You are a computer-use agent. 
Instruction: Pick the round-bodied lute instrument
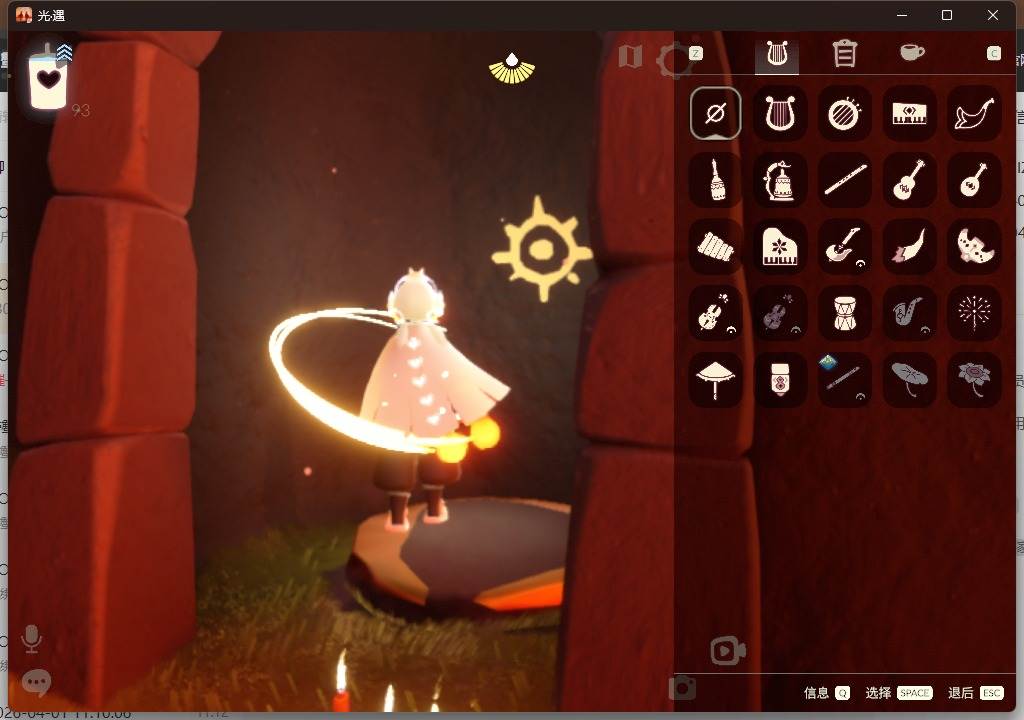[x=974, y=180]
